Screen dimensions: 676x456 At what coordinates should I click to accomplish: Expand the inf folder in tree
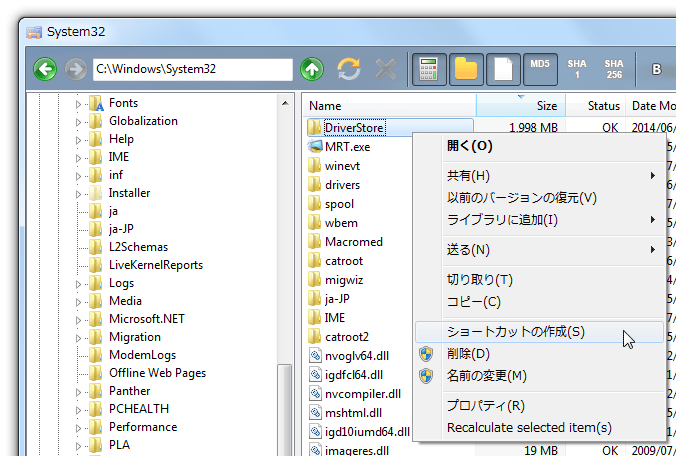(78, 176)
